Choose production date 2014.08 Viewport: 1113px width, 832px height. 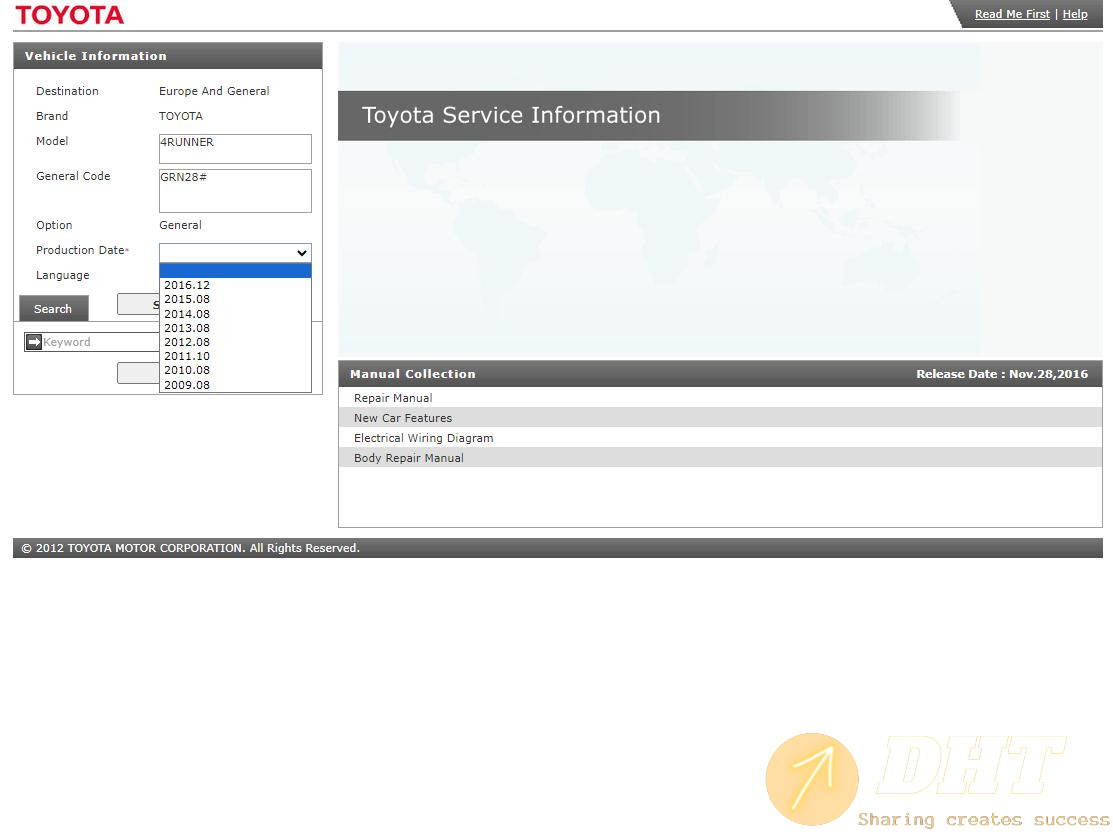(235, 314)
